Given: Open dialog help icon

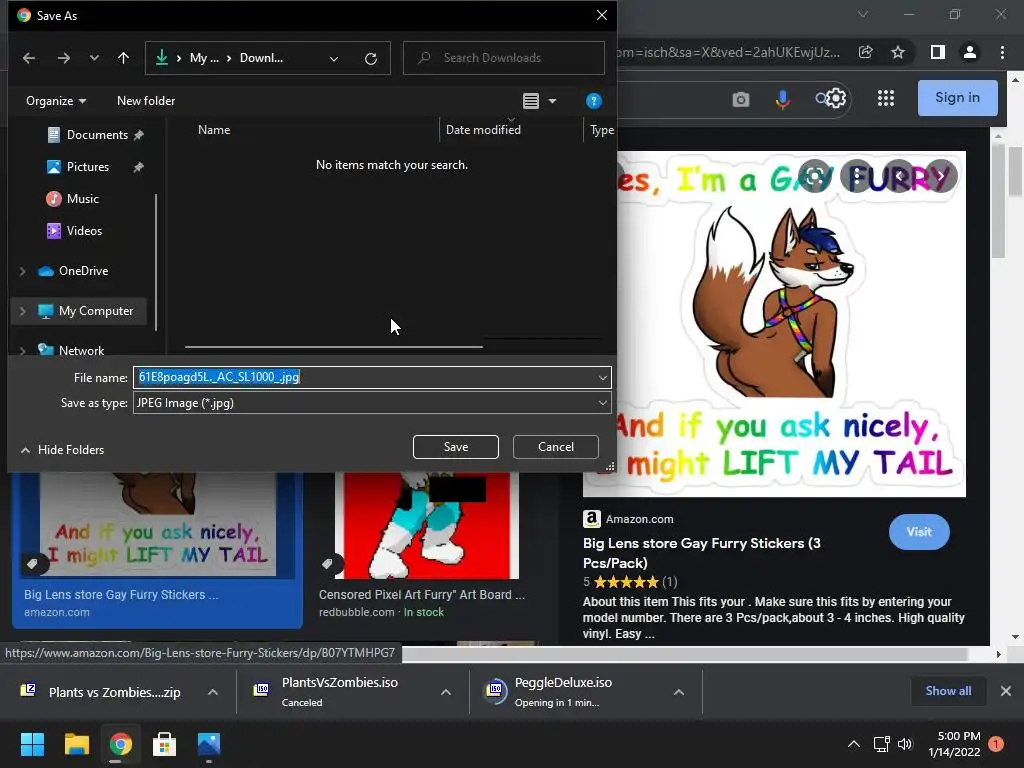Looking at the screenshot, I should click(593, 101).
